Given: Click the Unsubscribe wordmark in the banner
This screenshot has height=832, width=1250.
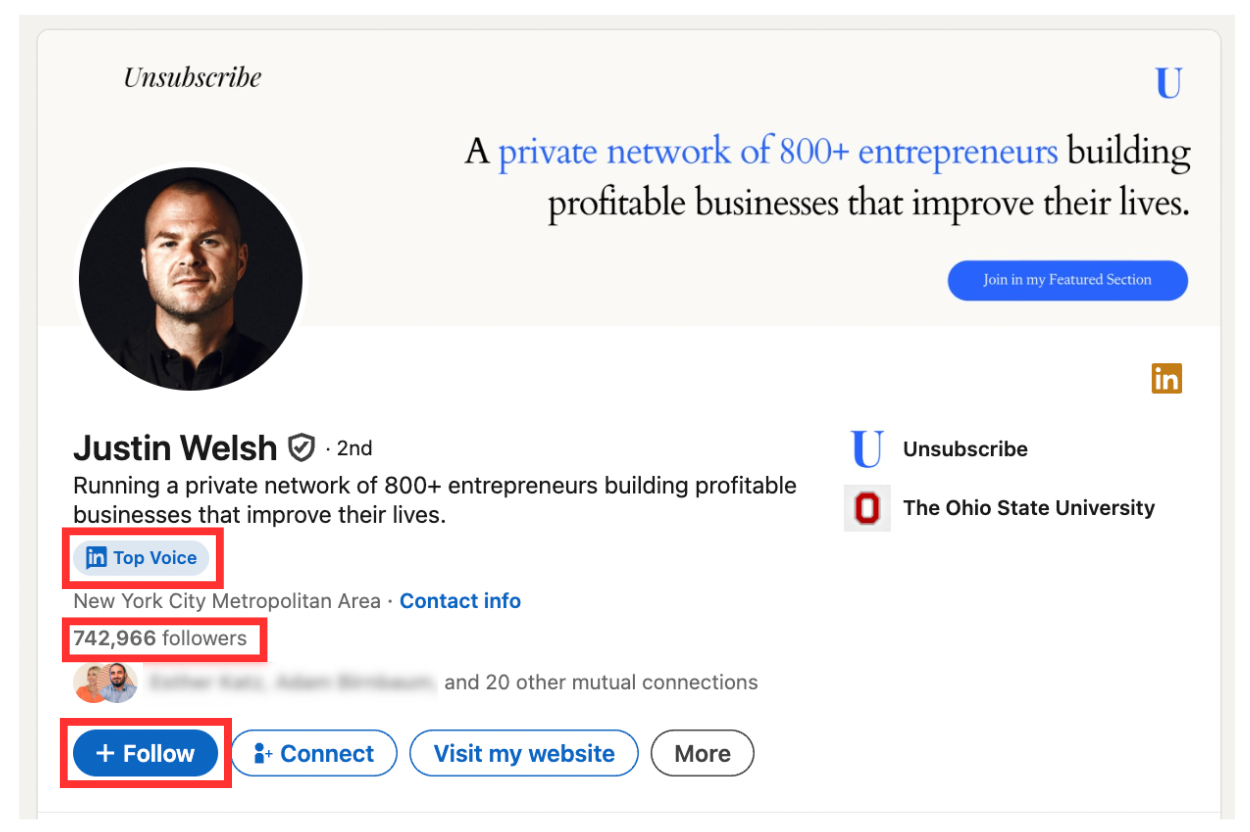Looking at the screenshot, I should click(x=193, y=77).
